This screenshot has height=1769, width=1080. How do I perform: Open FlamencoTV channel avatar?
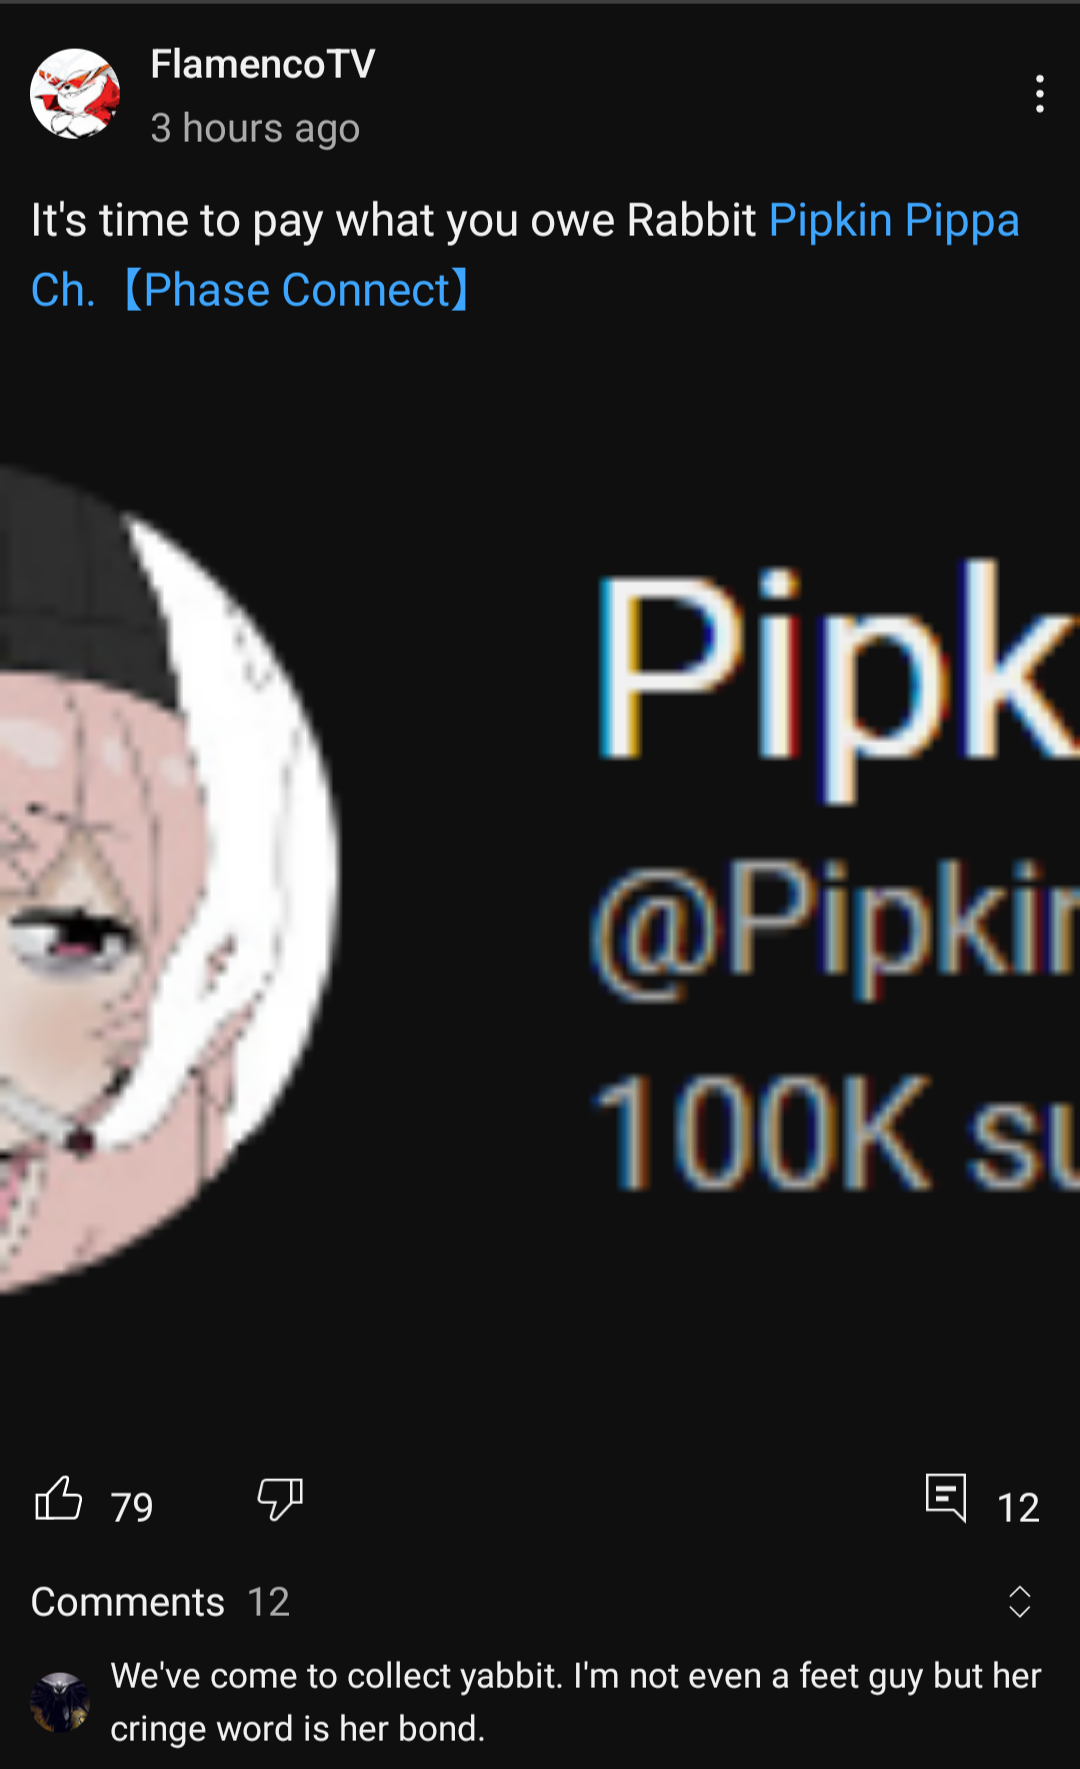point(75,94)
